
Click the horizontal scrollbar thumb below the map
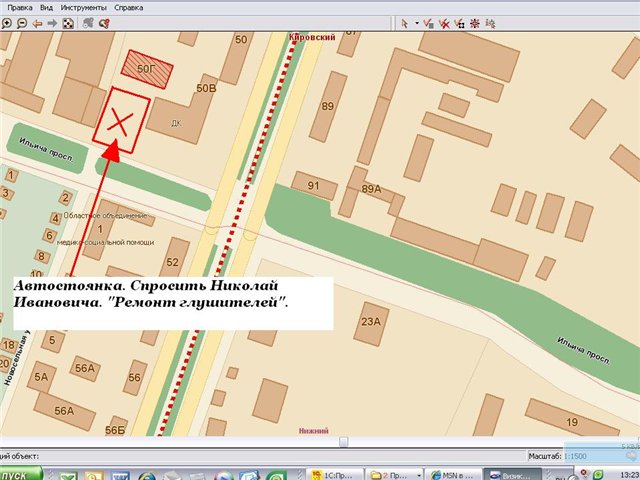point(343,441)
